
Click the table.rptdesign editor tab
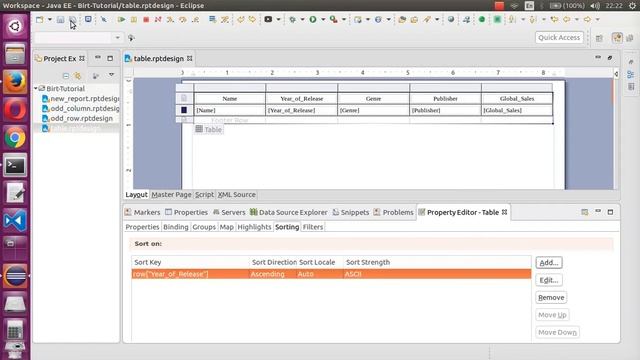[158, 58]
